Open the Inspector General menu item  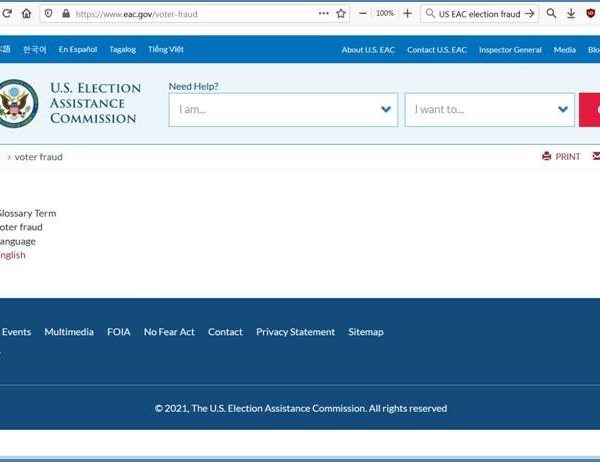[510, 50]
